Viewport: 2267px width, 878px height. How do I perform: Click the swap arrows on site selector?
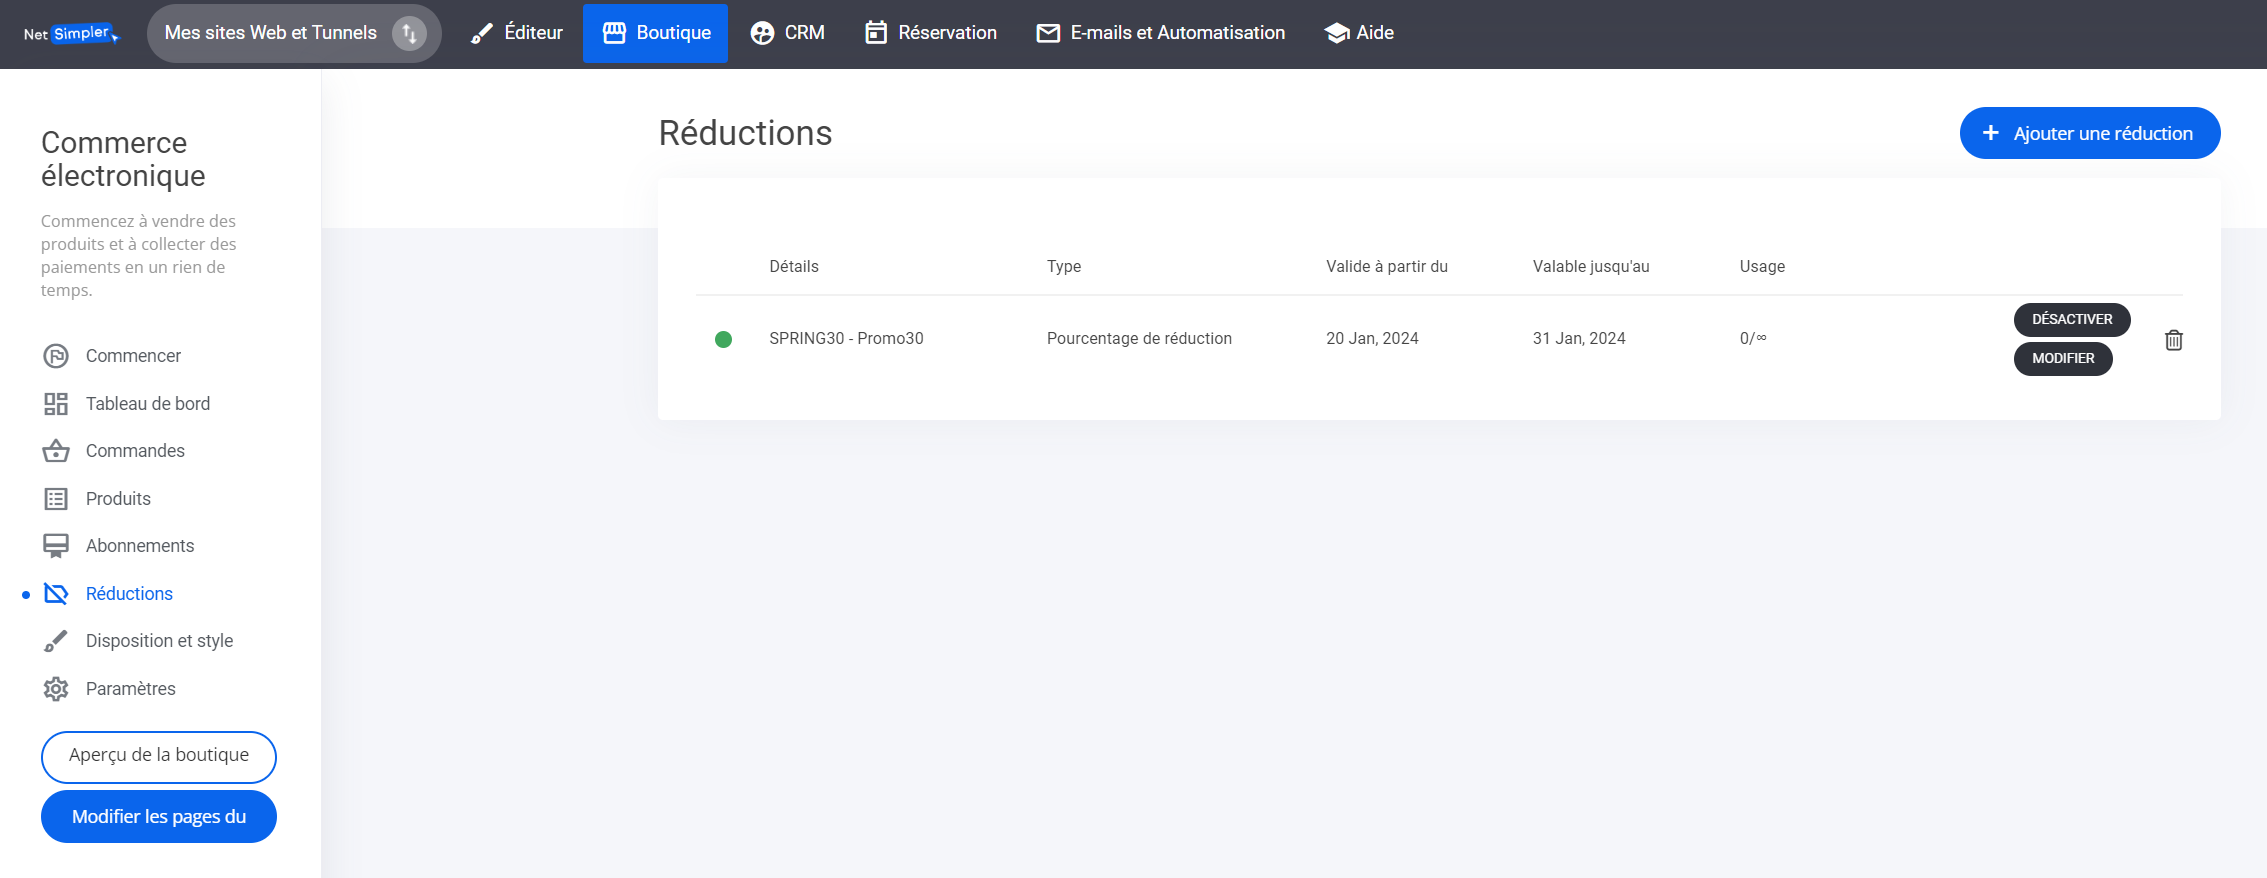click(409, 34)
